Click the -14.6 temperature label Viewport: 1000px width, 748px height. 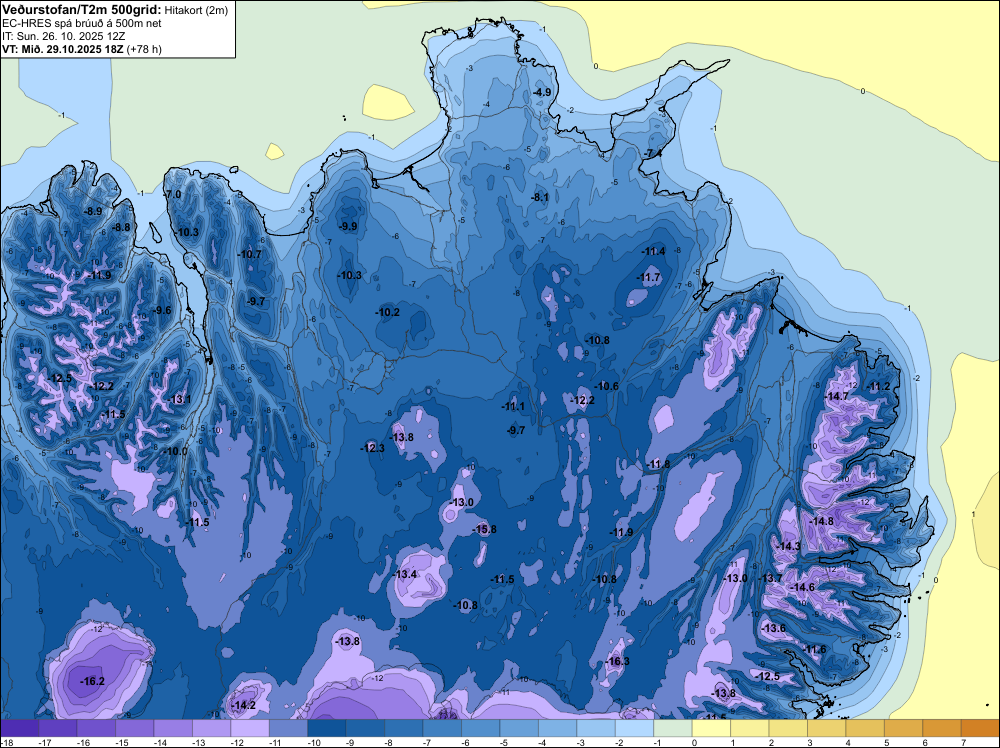pos(802,587)
